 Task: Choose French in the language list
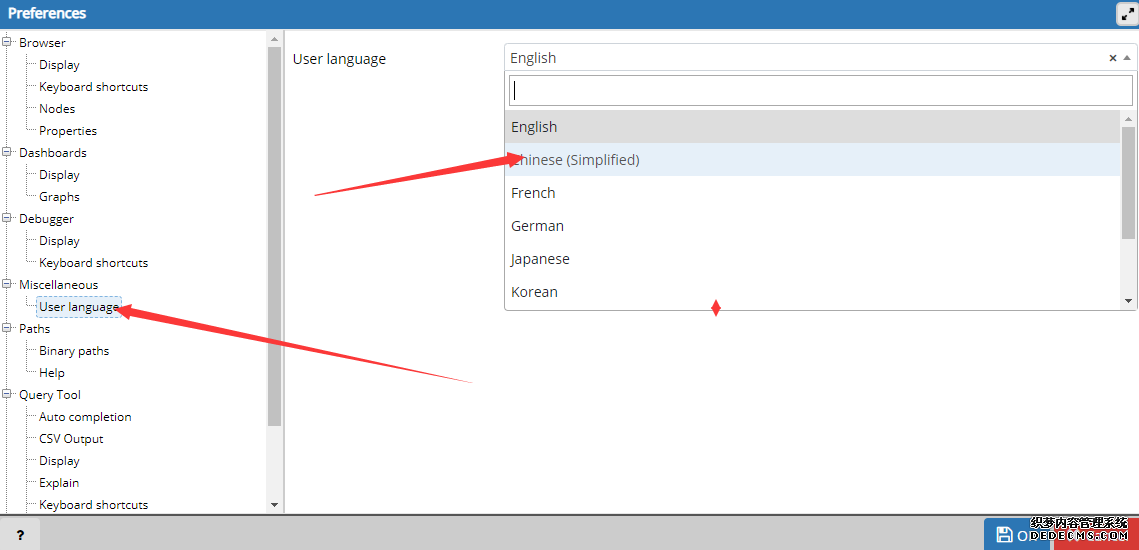coord(533,193)
